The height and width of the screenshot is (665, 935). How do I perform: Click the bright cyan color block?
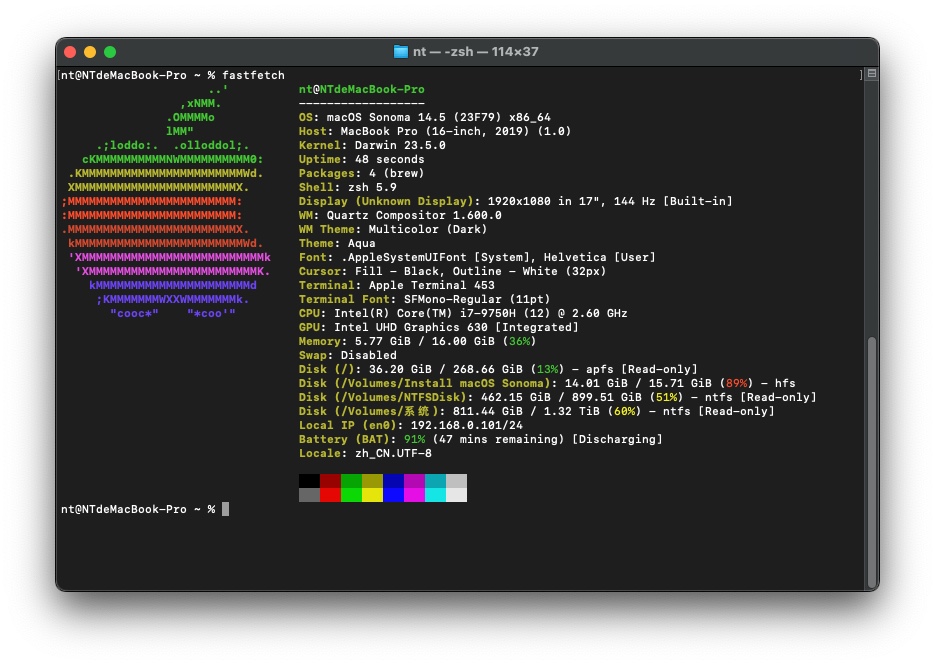[x=435, y=495]
